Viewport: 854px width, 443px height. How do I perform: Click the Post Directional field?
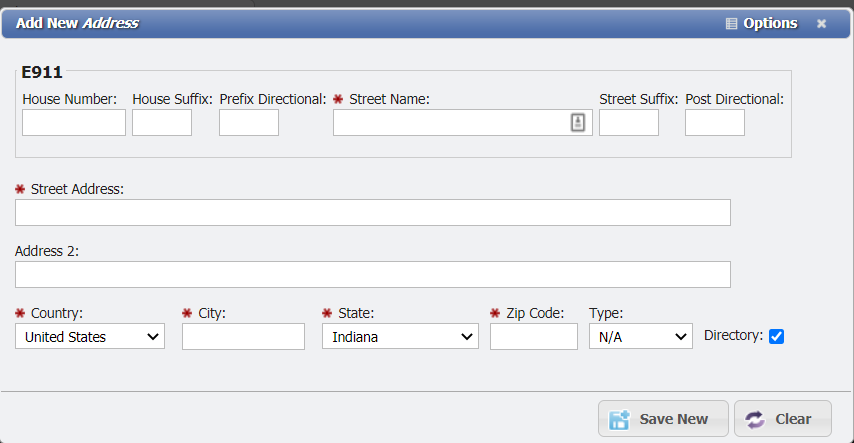pyautogui.click(x=715, y=123)
